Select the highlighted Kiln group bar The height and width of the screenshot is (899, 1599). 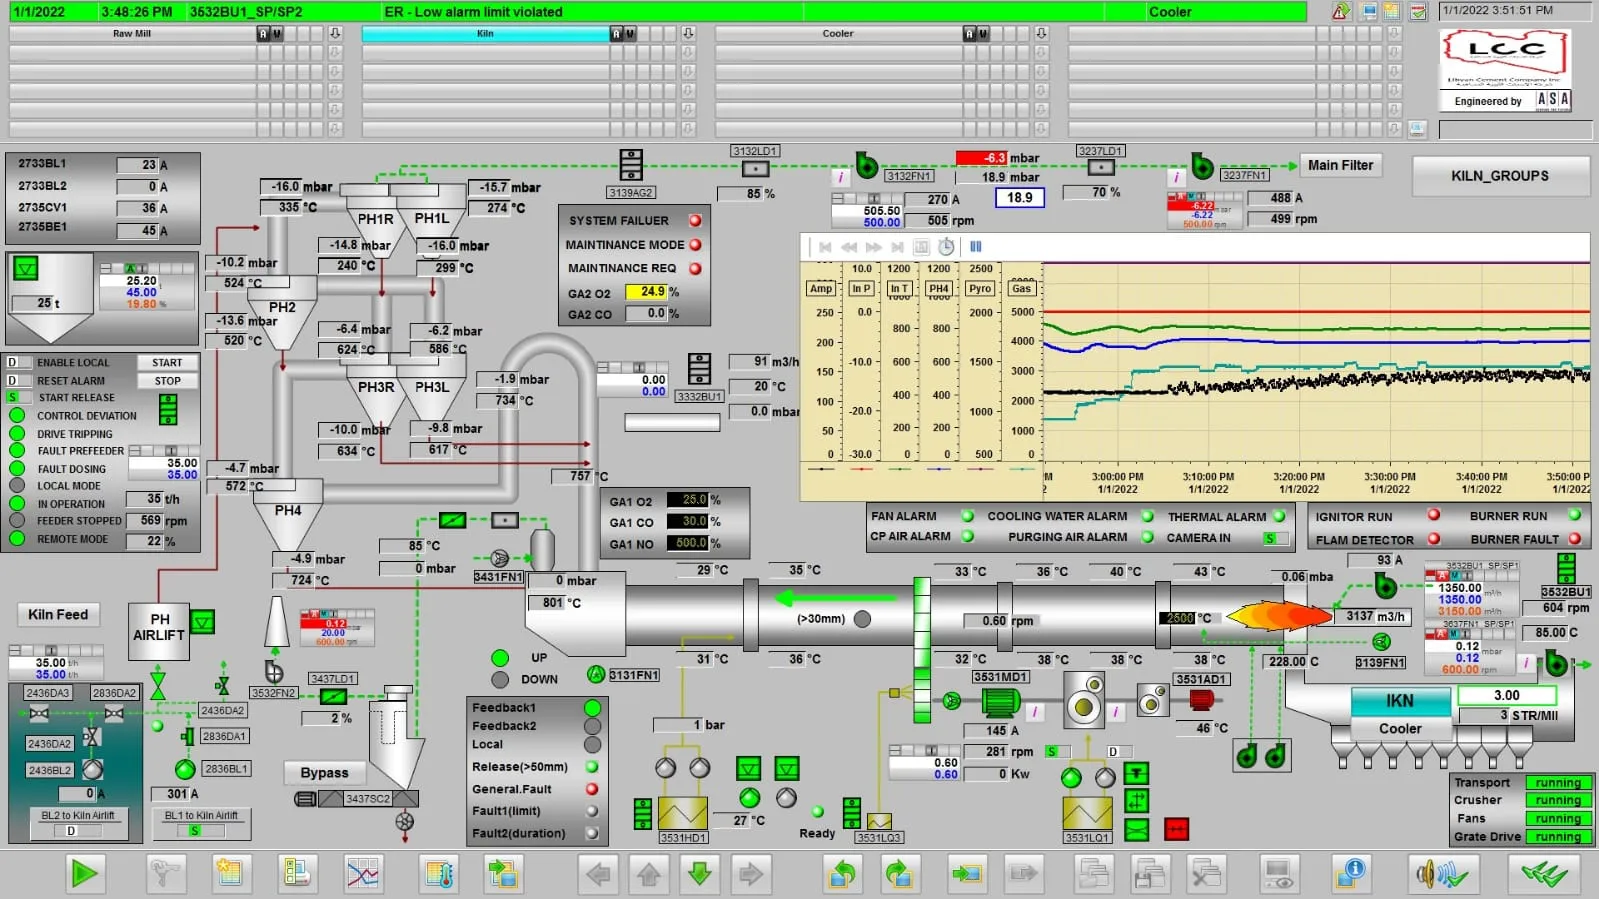tap(485, 33)
